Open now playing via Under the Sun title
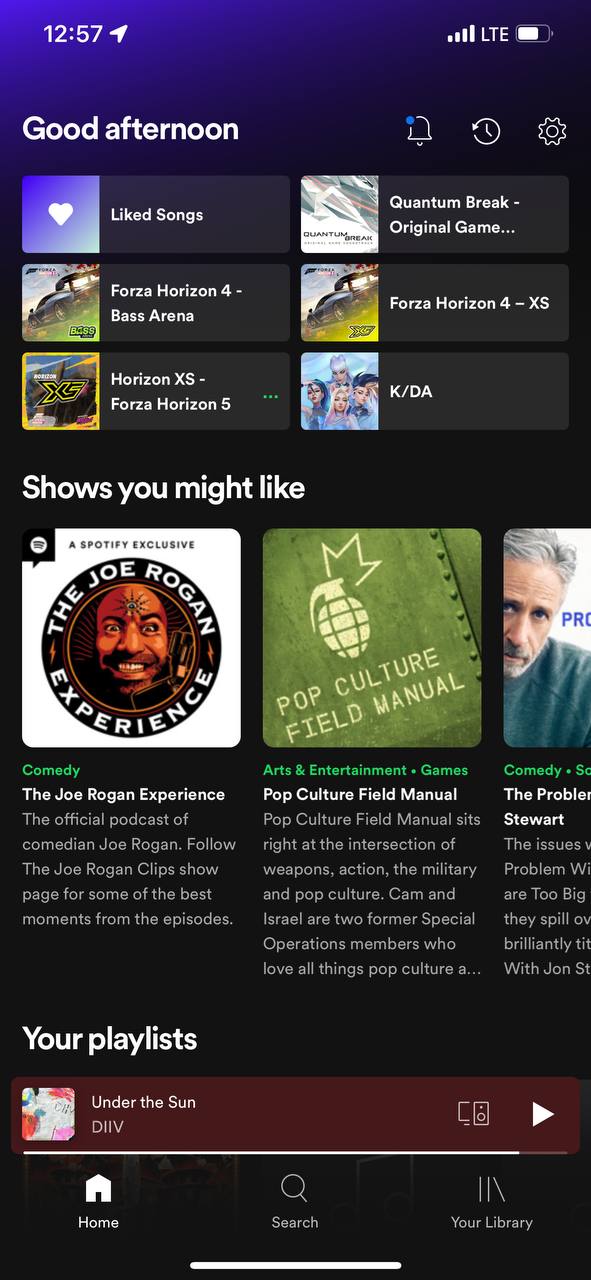The width and height of the screenshot is (591, 1280). [x=144, y=1102]
